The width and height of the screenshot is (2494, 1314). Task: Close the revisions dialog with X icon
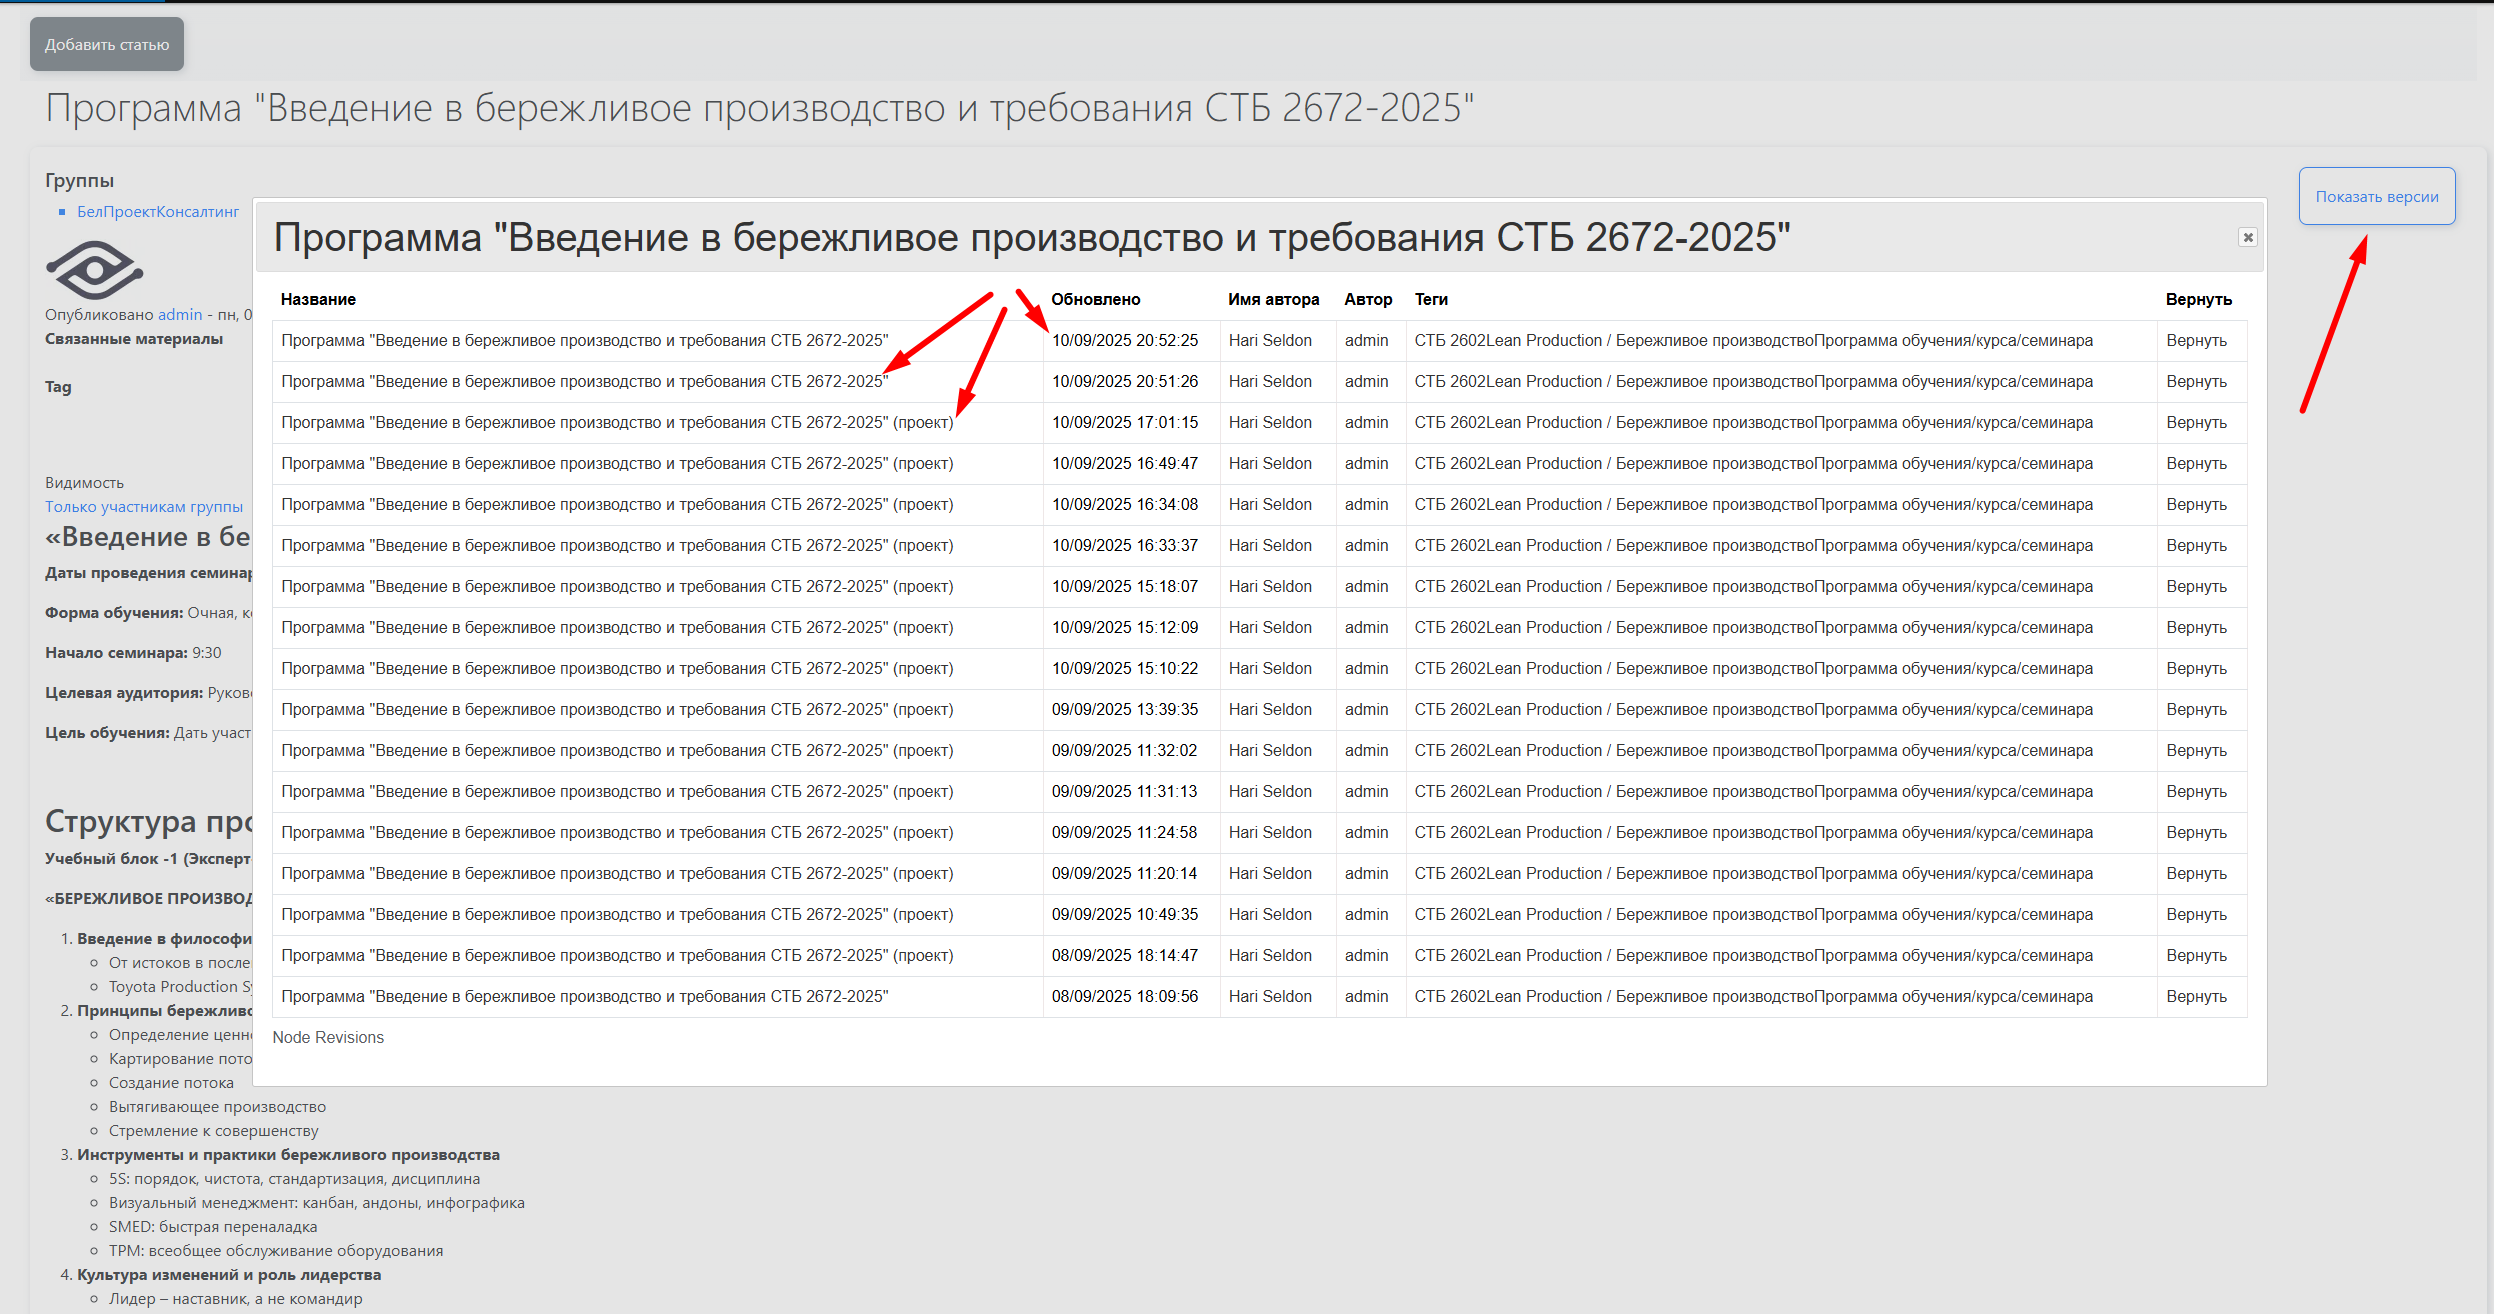point(2247,237)
